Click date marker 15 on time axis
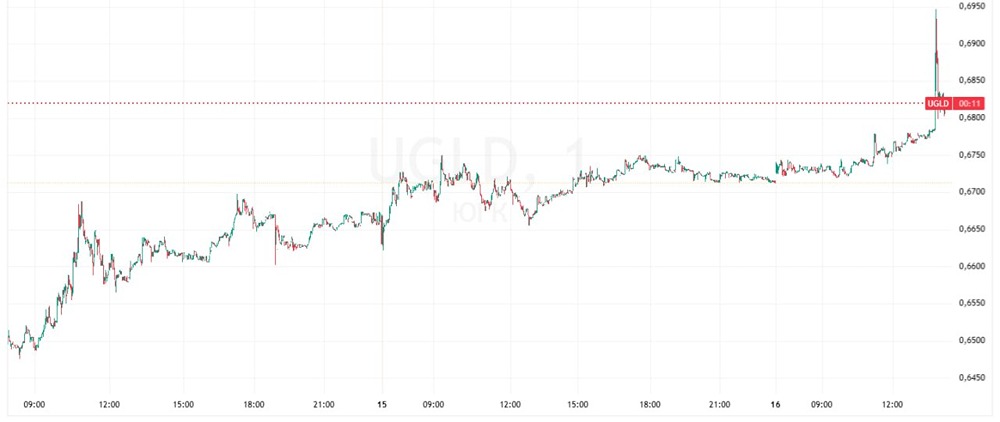 tap(382, 405)
